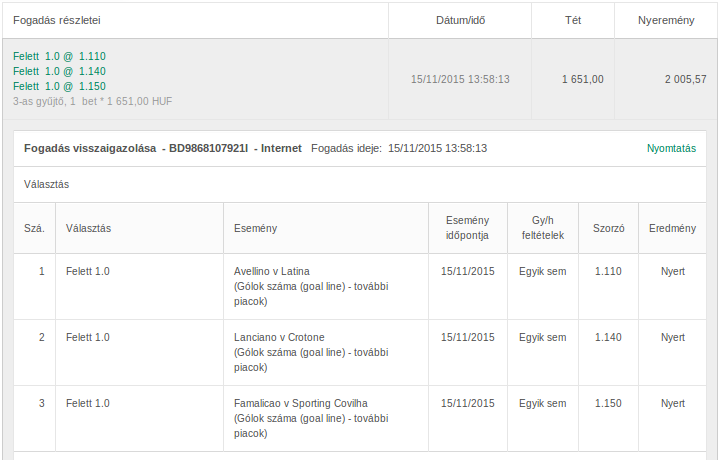Viewport: 721px width, 460px height.
Task: Select the Tét column header
Action: tap(573, 20)
